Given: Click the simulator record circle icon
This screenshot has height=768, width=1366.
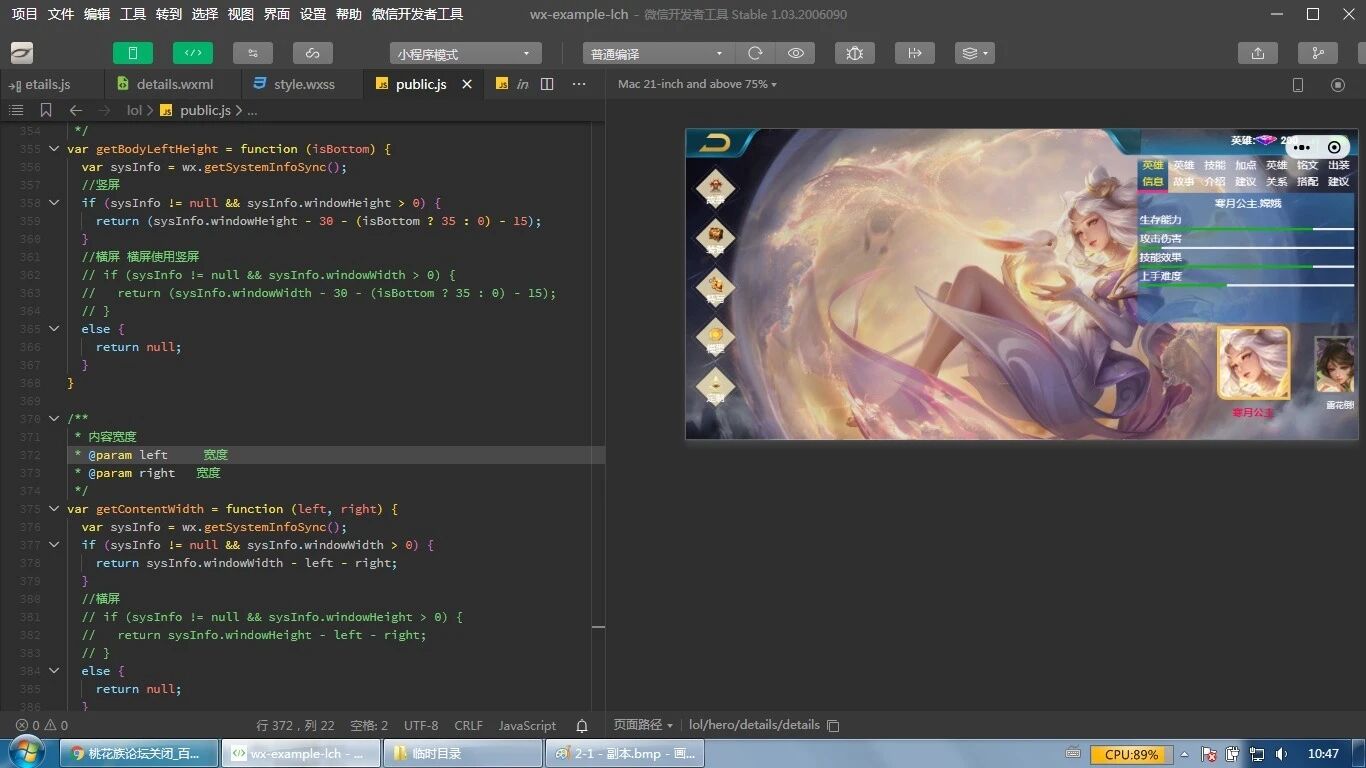Looking at the screenshot, I should click(x=1338, y=85).
